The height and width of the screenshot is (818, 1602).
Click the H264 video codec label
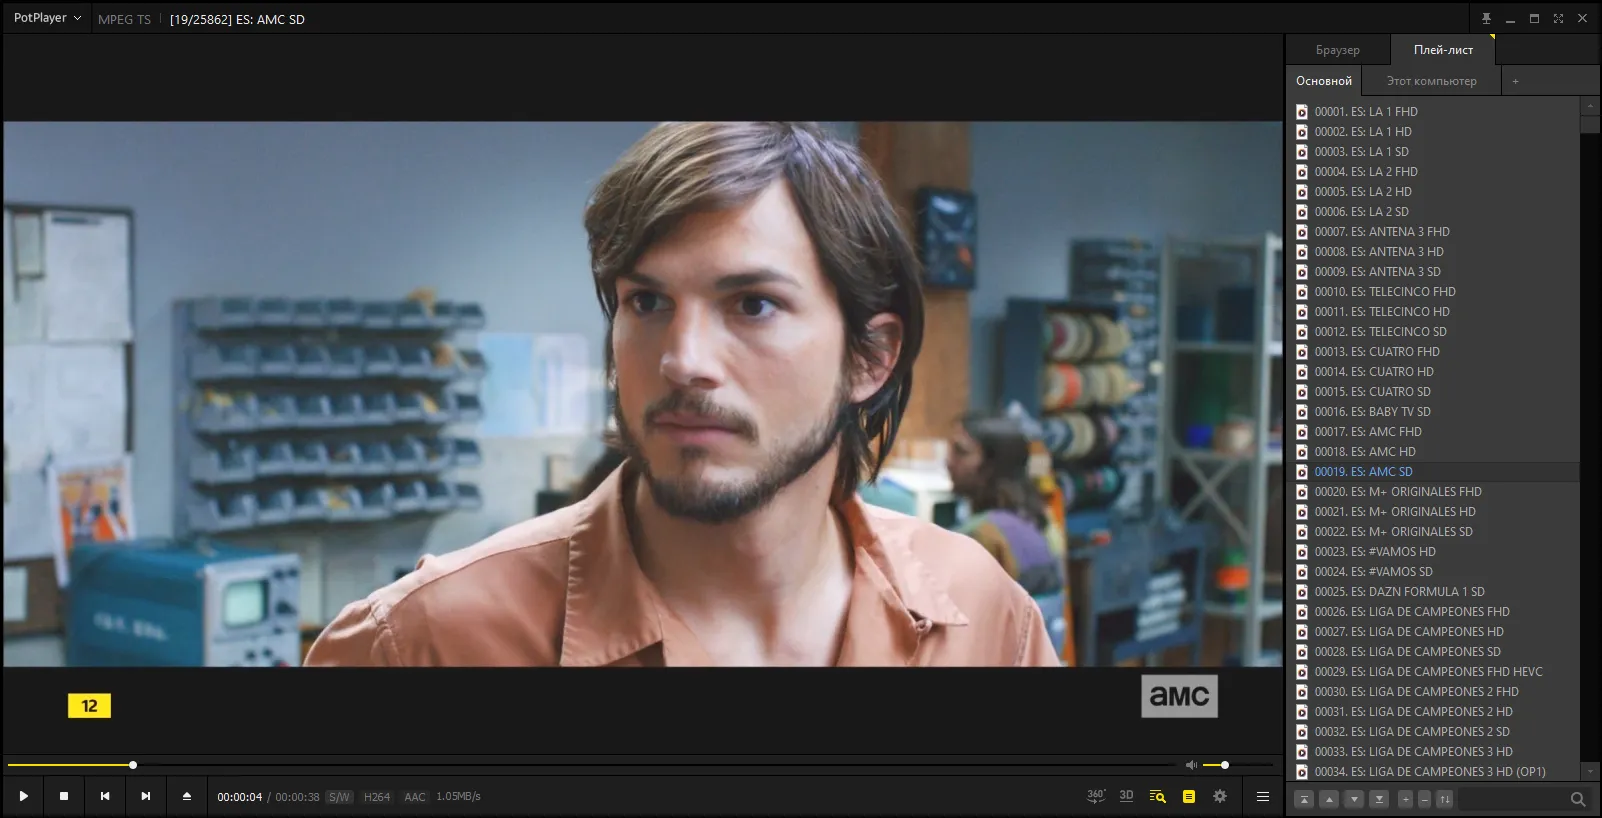[377, 797]
